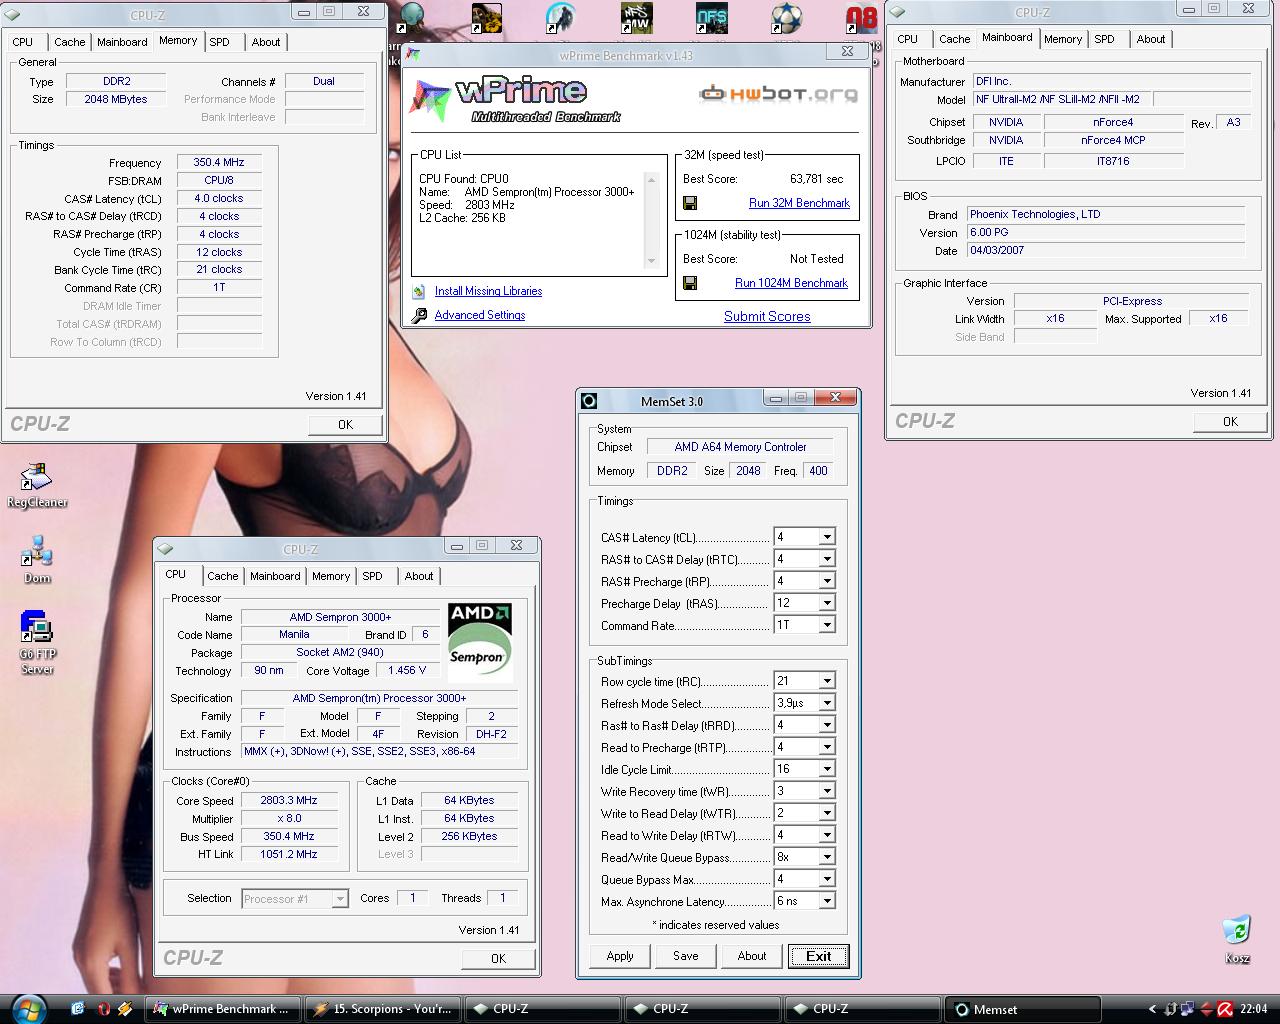Show hidden tray icons with the arrow

tap(1152, 1009)
